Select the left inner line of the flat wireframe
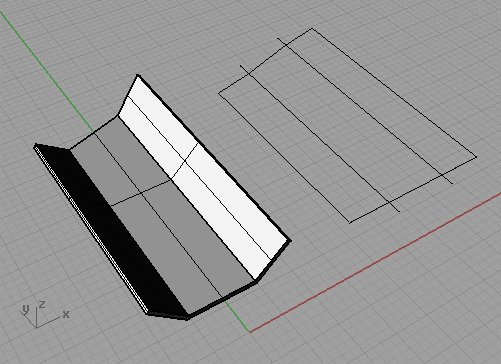Image resolution: width=501 pixels, height=364 pixels. pos(320,138)
